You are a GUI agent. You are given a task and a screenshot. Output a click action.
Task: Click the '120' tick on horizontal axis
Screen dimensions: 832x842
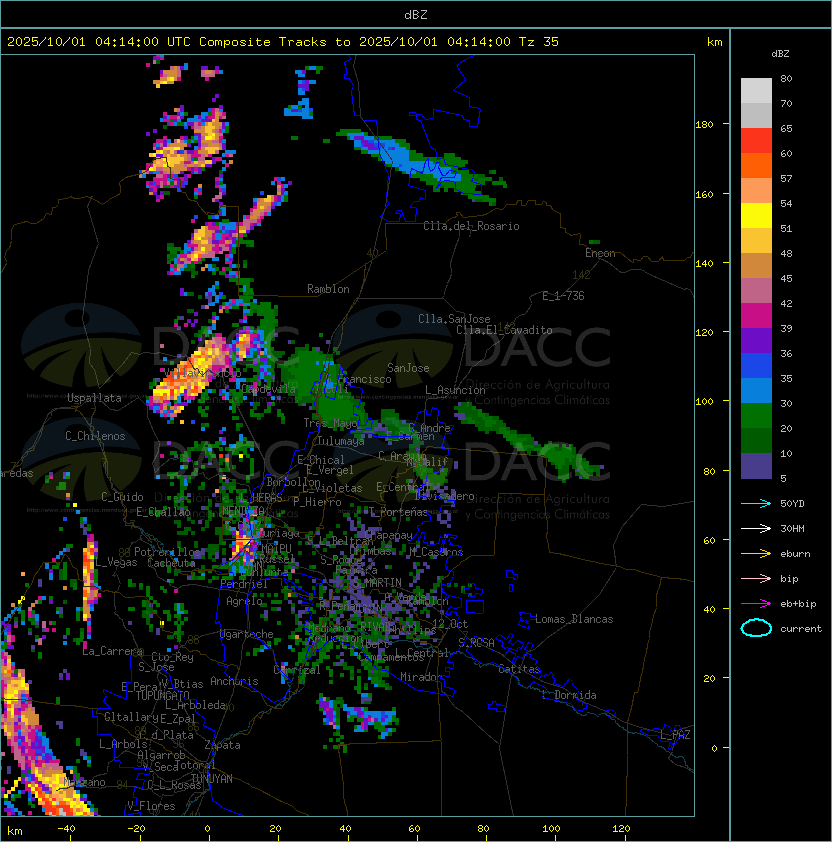click(x=621, y=829)
